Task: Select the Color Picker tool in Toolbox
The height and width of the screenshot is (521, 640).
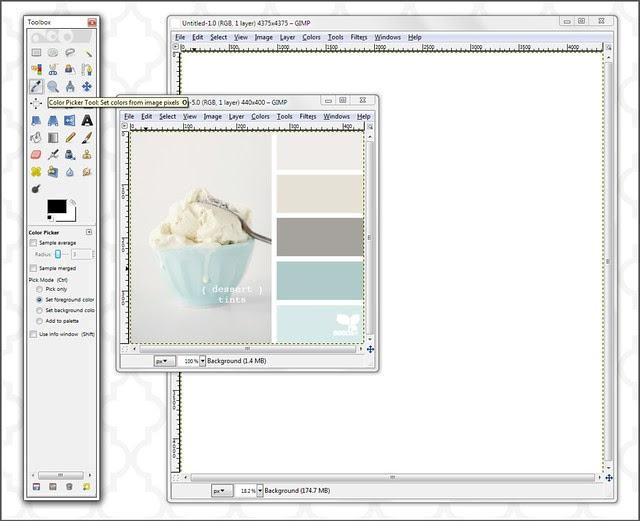Action: pos(36,86)
